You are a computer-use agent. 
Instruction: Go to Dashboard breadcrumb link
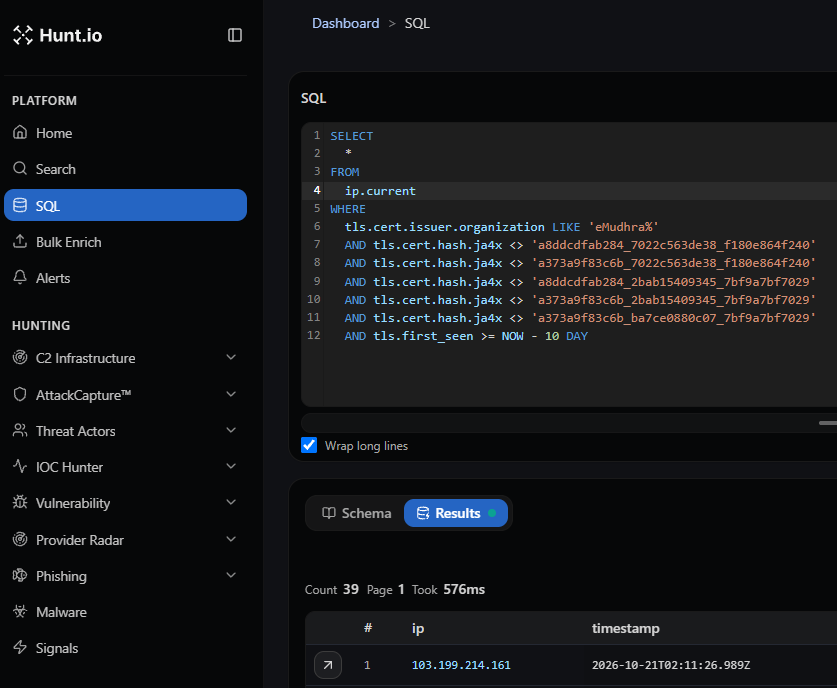click(345, 23)
